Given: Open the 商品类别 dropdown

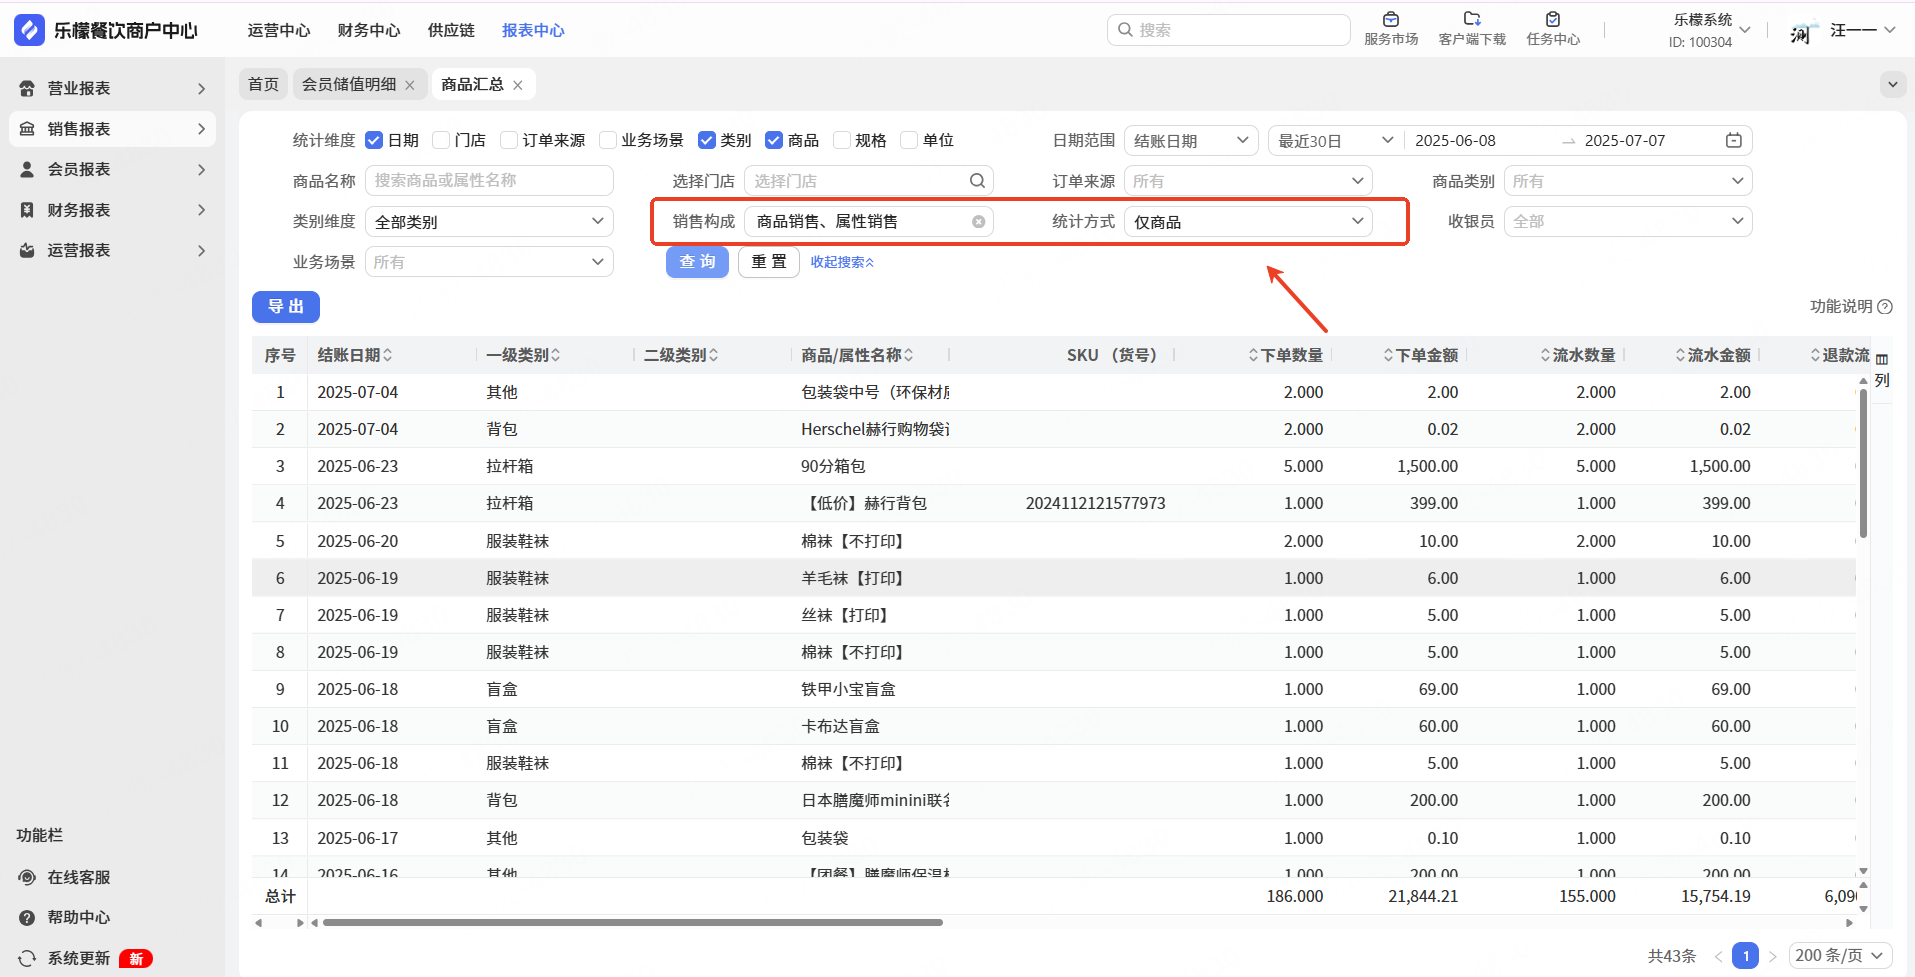Looking at the screenshot, I should pyautogui.click(x=1628, y=181).
